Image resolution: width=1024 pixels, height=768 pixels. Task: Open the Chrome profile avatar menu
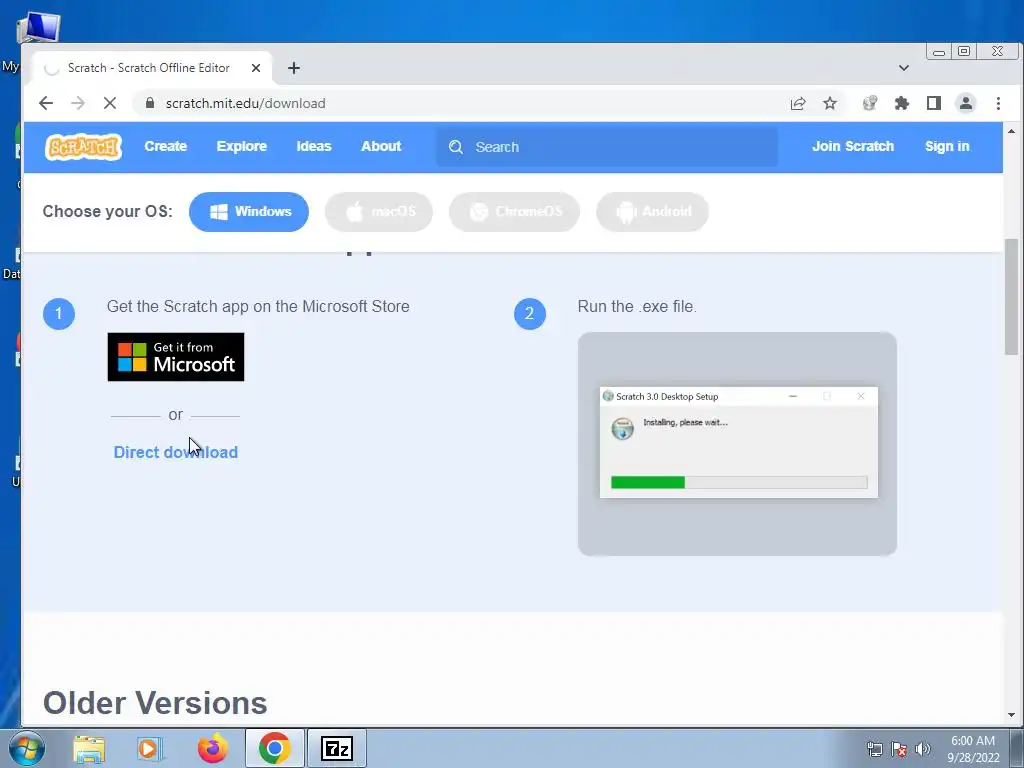[965, 103]
